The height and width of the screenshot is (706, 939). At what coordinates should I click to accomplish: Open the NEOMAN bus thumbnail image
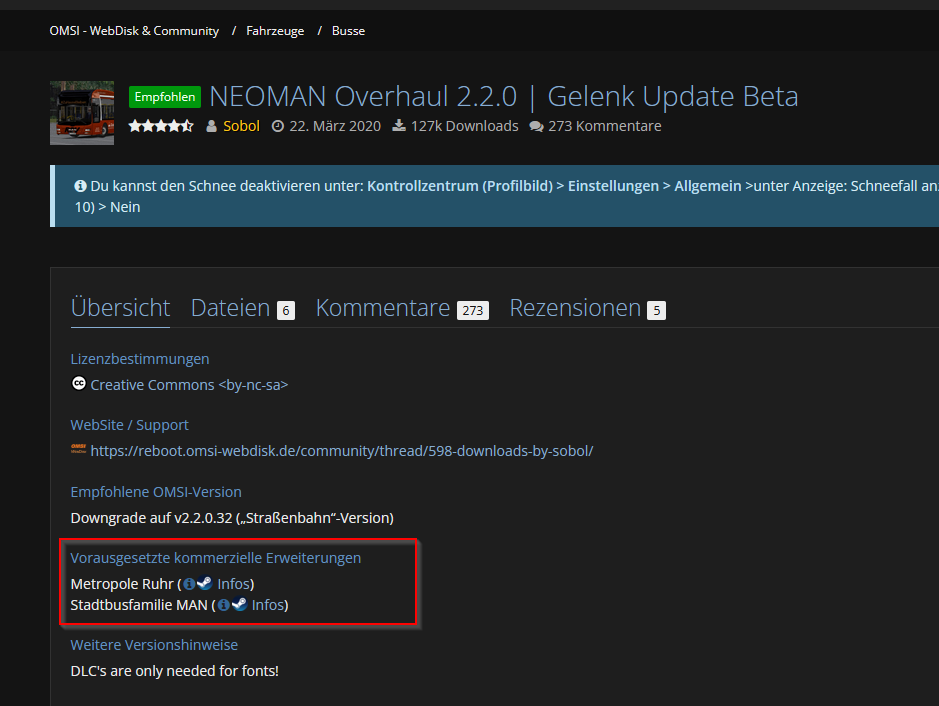point(82,112)
